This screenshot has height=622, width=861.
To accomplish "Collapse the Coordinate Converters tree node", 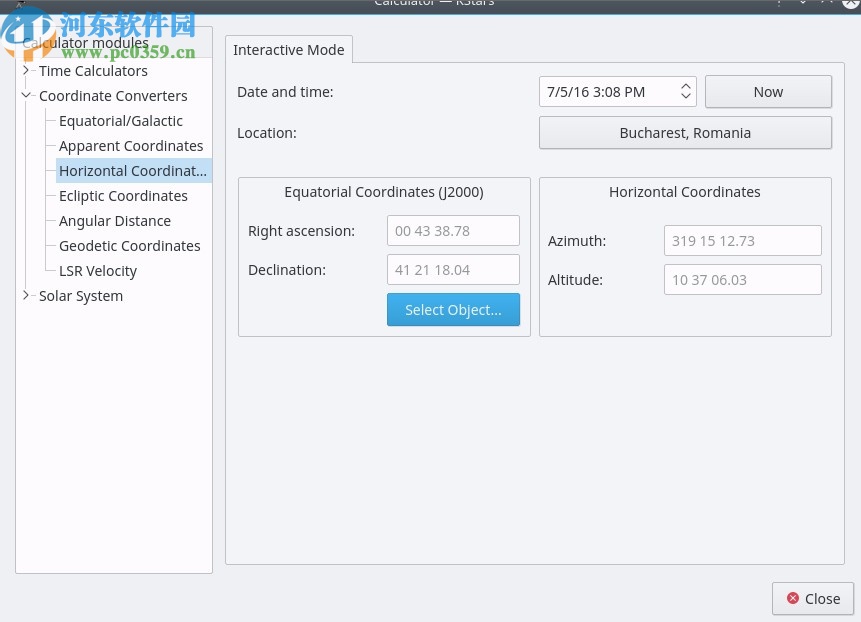I will [26, 96].
